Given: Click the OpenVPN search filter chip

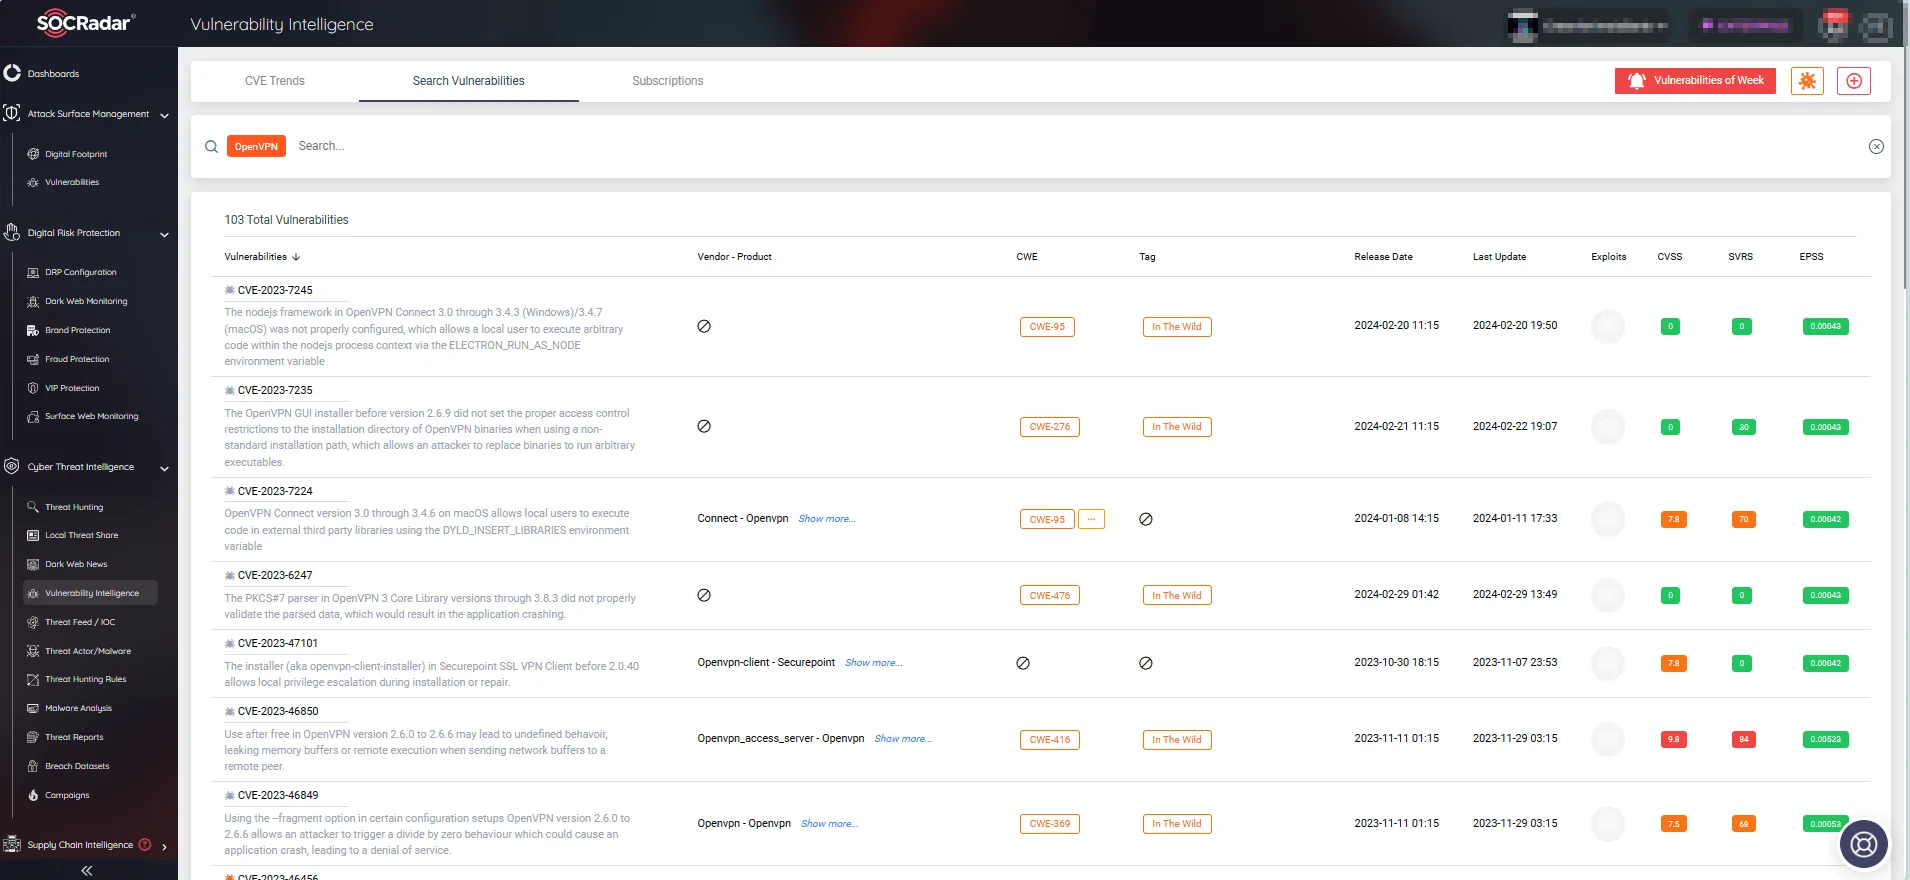Looking at the screenshot, I should coord(256,146).
